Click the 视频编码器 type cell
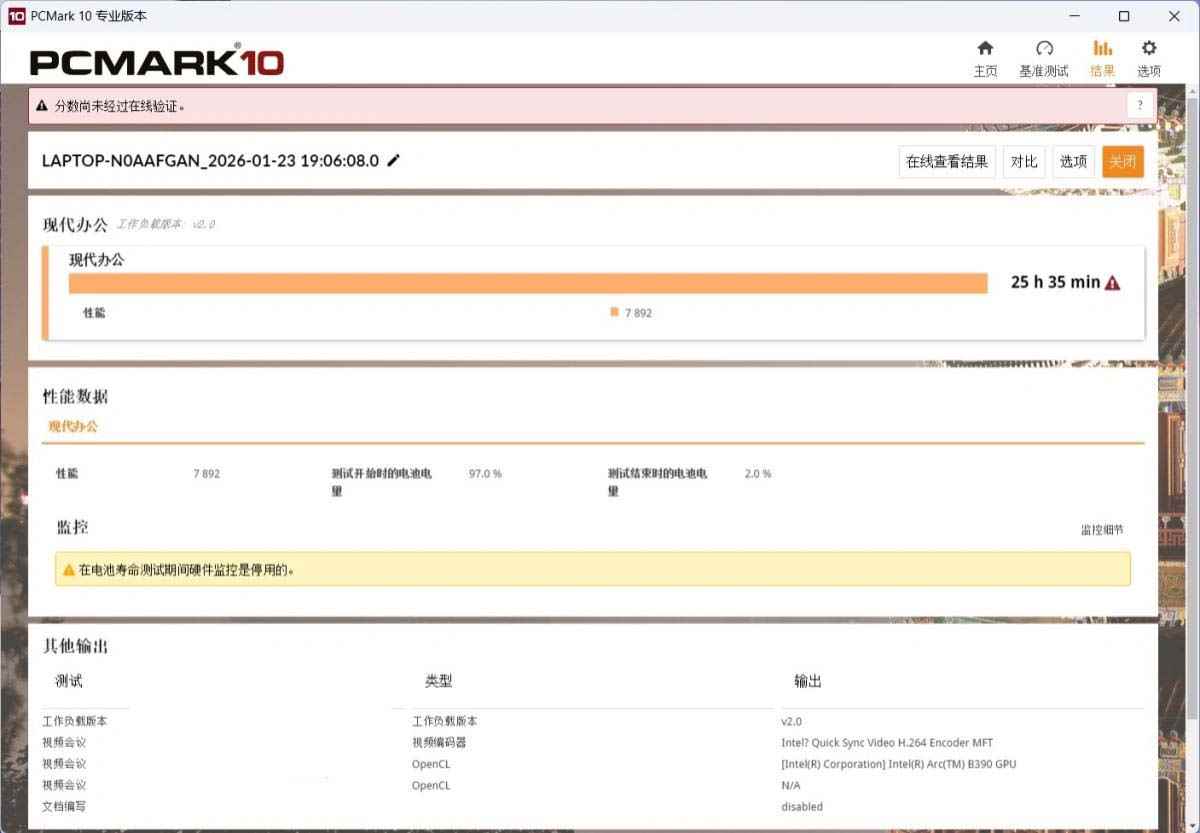Viewport: 1200px width, 833px height. [x=439, y=743]
